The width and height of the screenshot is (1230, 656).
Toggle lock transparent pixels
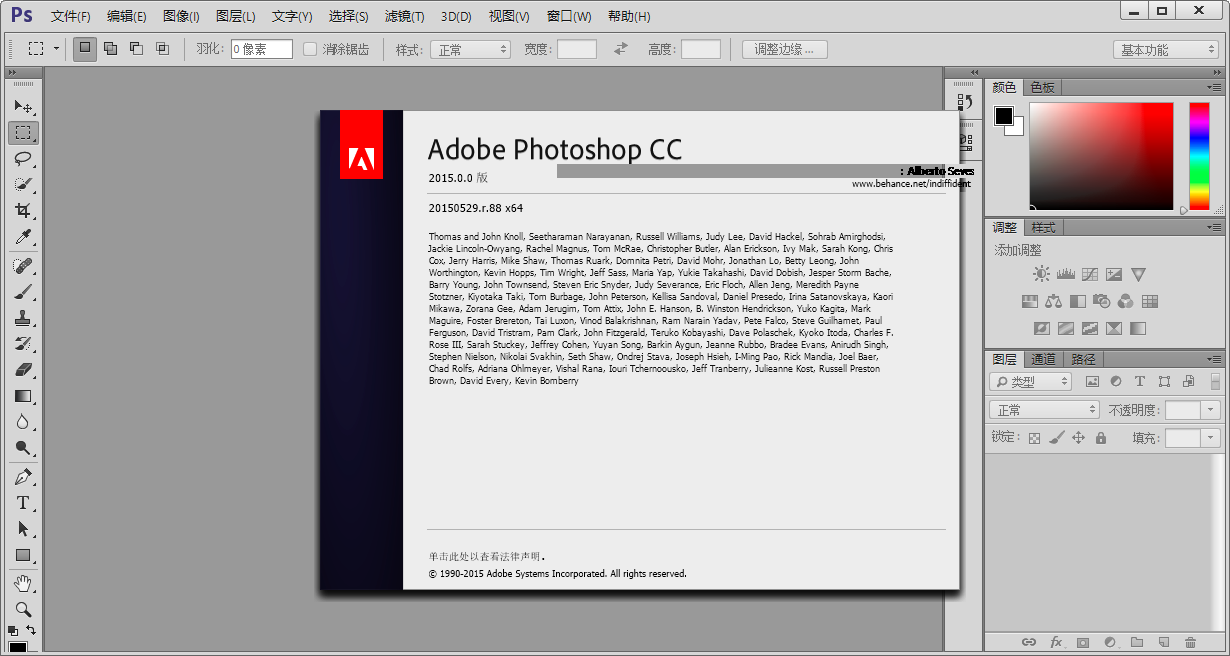coord(1035,438)
